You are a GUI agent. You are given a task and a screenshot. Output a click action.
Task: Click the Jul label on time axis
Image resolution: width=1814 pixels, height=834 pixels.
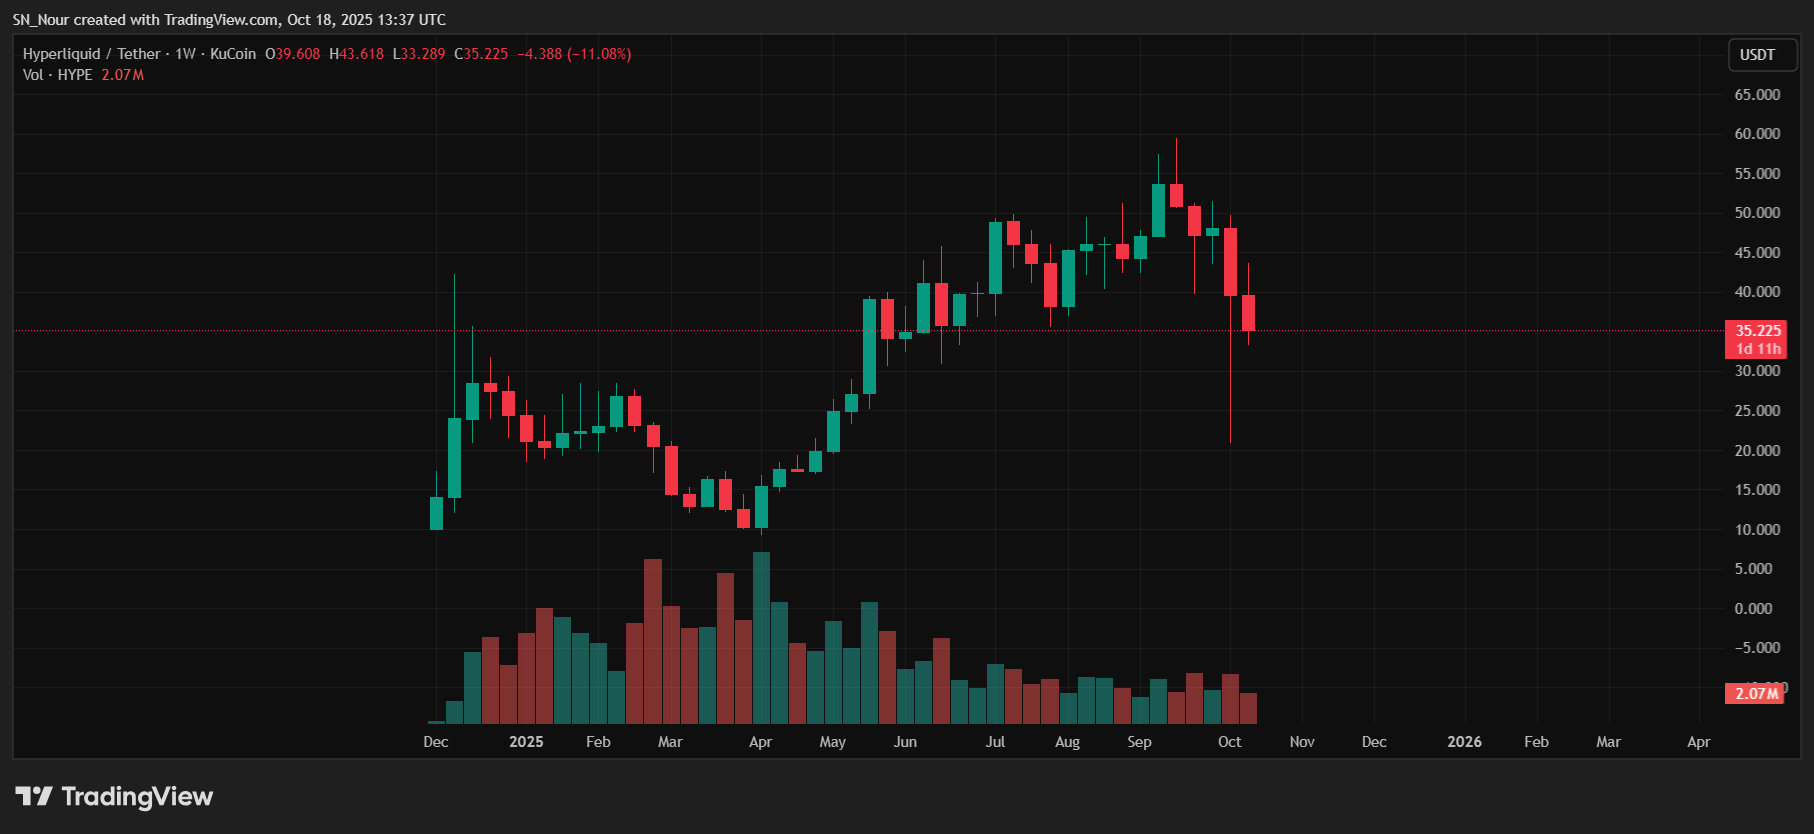[995, 742]
